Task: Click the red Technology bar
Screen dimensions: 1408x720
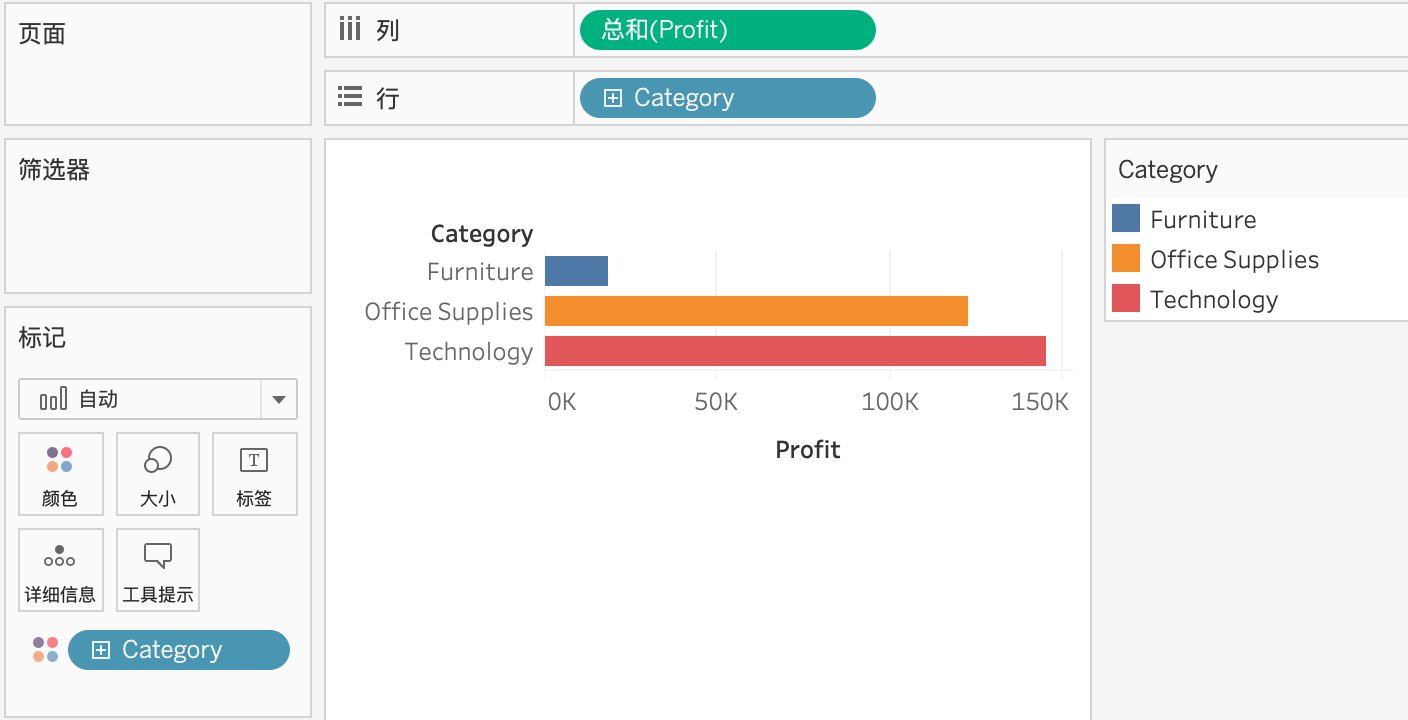Action: click(795, 351)
